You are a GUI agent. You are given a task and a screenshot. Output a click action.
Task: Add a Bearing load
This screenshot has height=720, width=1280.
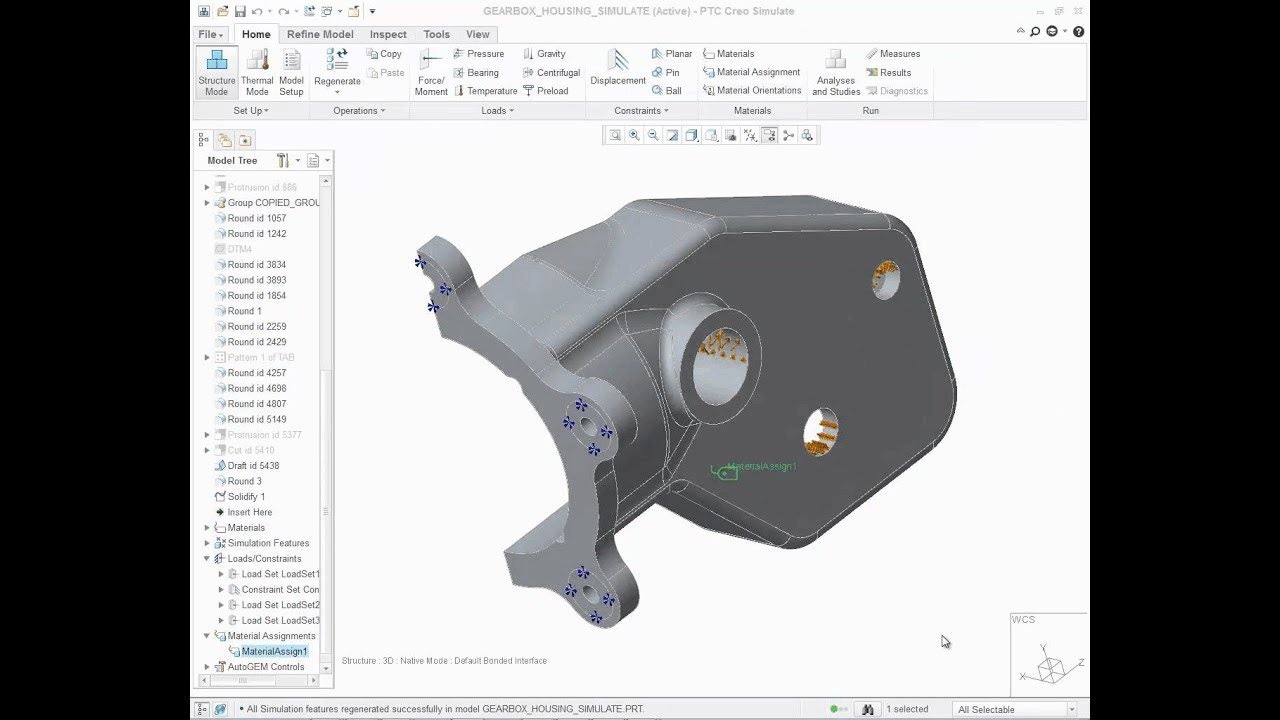point(475,73)
